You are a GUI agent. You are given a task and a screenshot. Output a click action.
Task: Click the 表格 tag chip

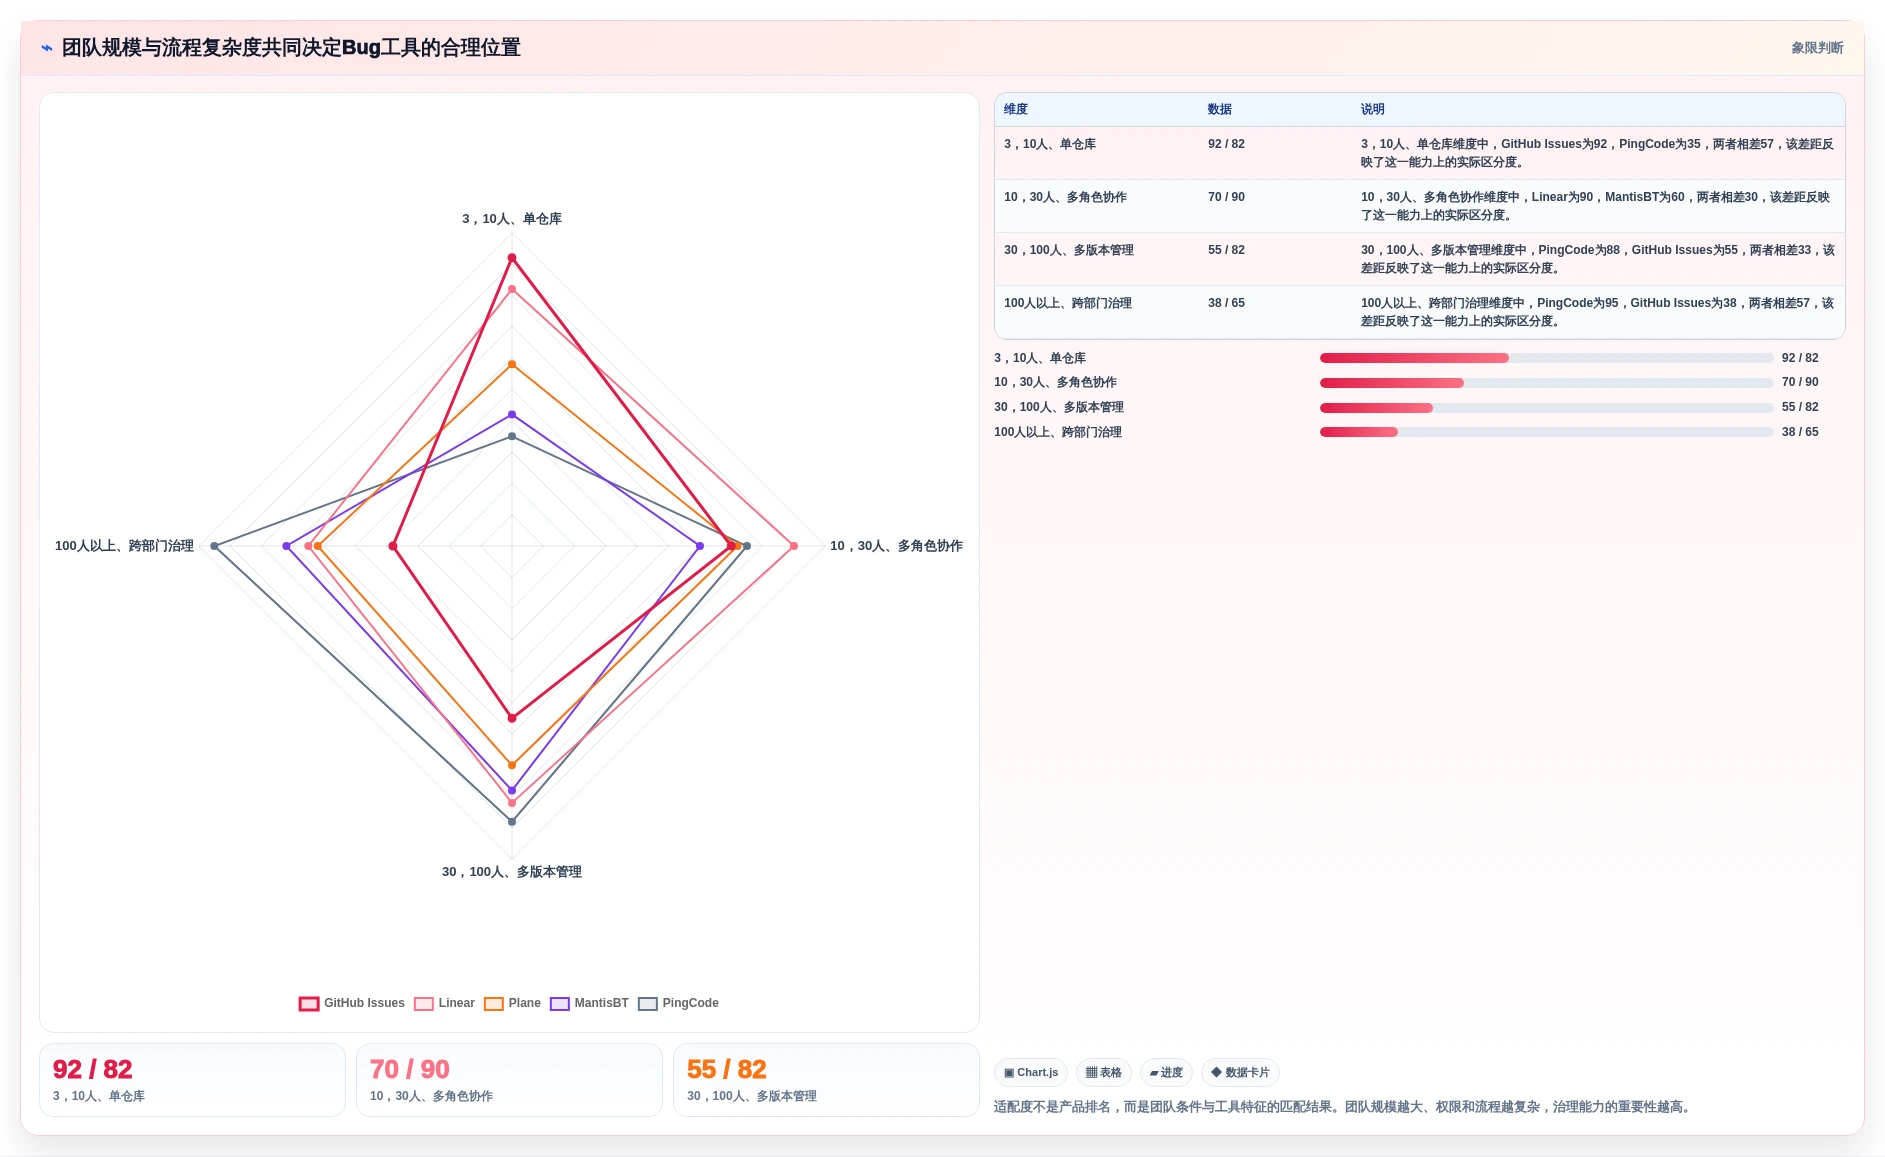(x=1104, y=1072)
